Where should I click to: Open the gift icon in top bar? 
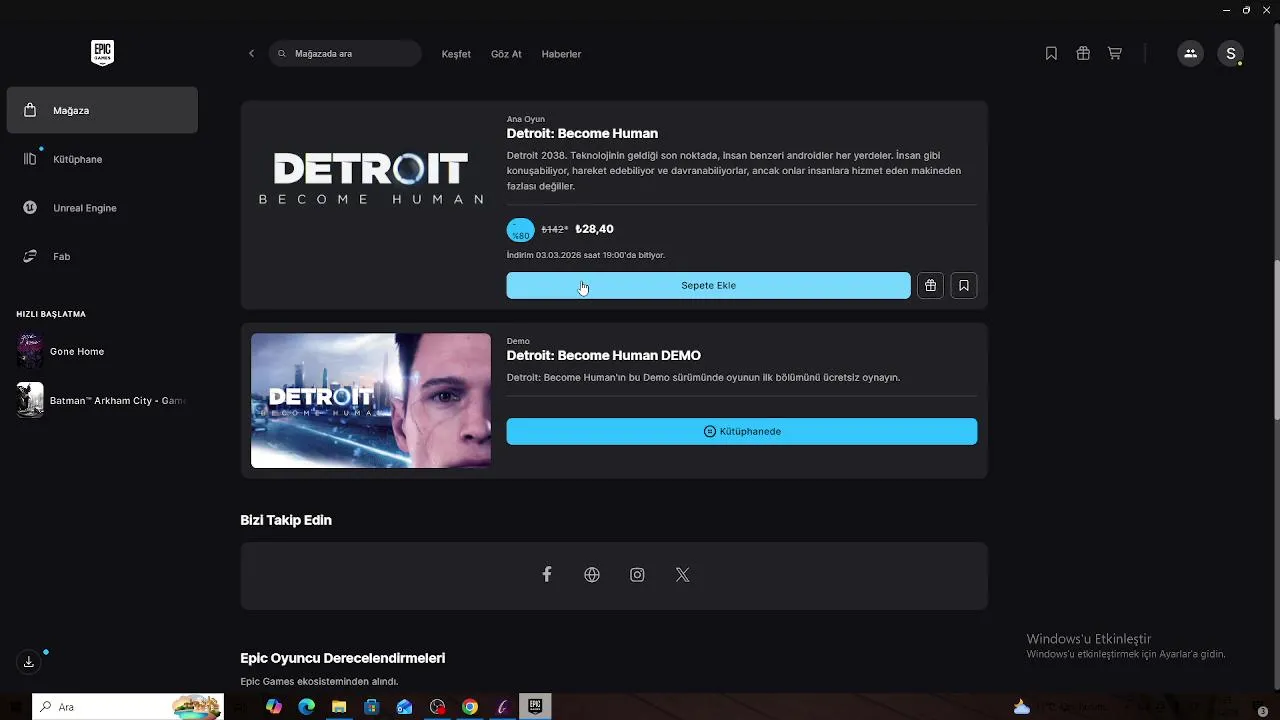[x=1083, y=54]
